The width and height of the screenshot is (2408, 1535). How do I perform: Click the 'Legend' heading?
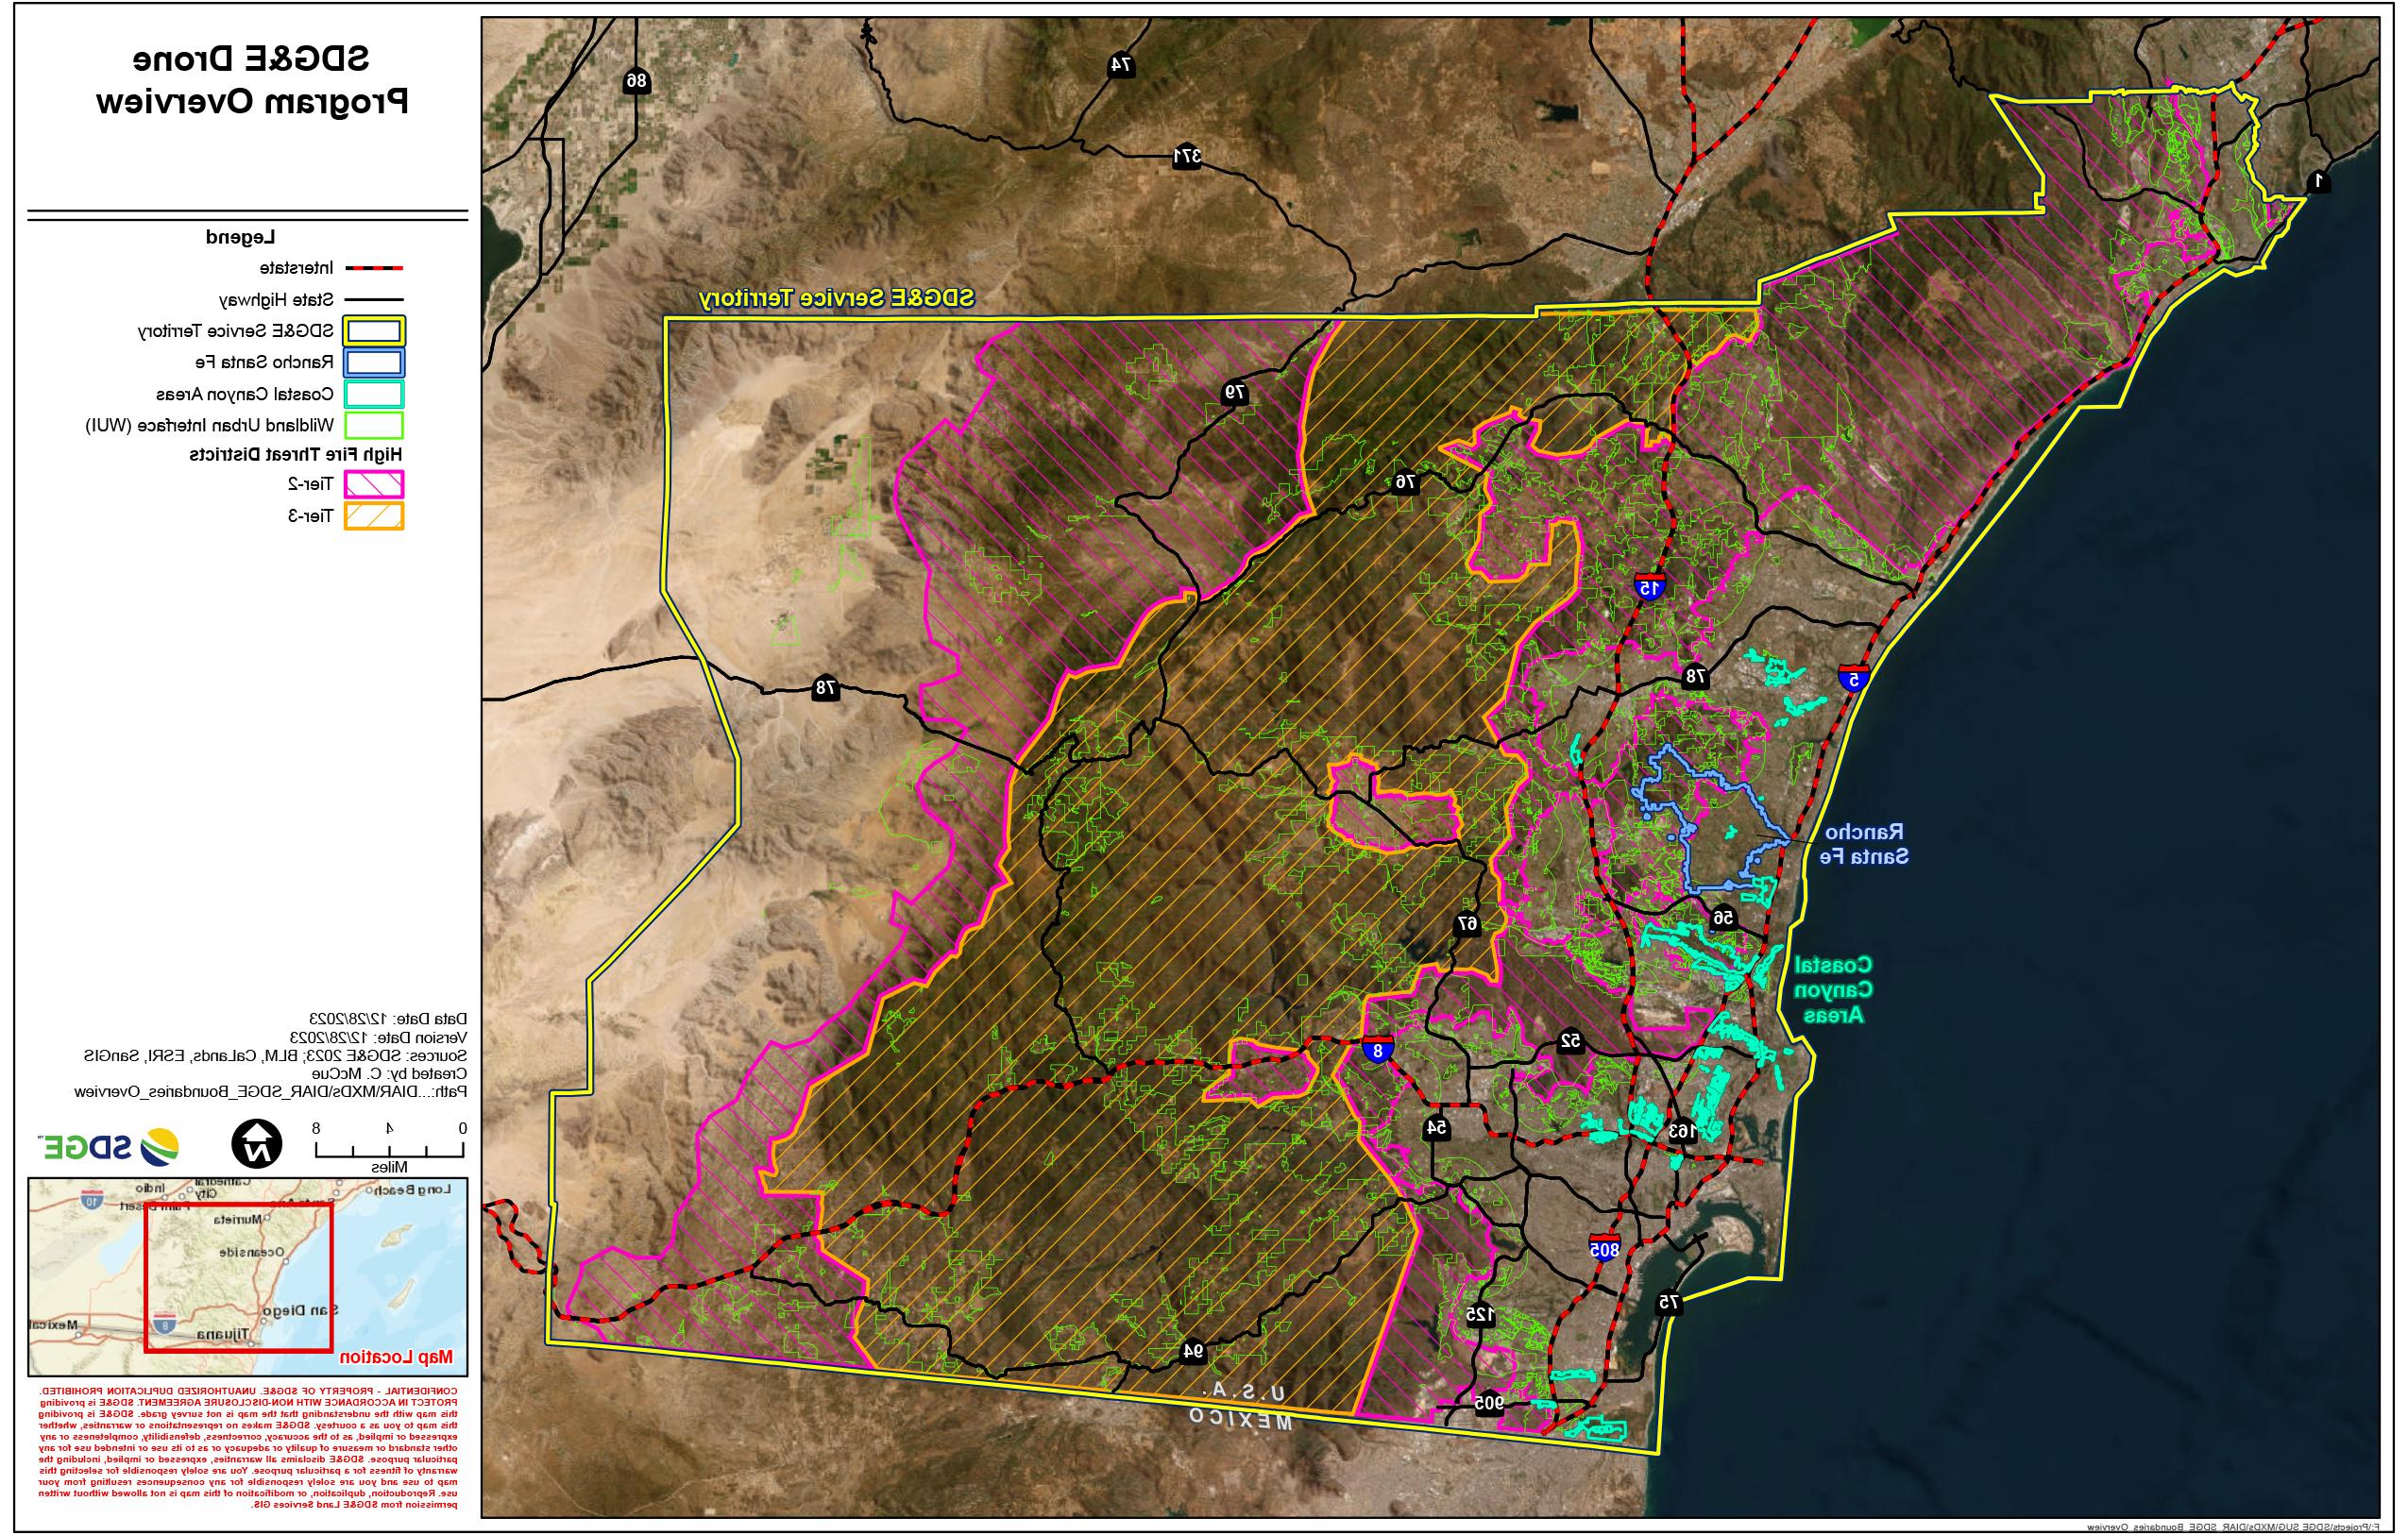click(241, 237)
